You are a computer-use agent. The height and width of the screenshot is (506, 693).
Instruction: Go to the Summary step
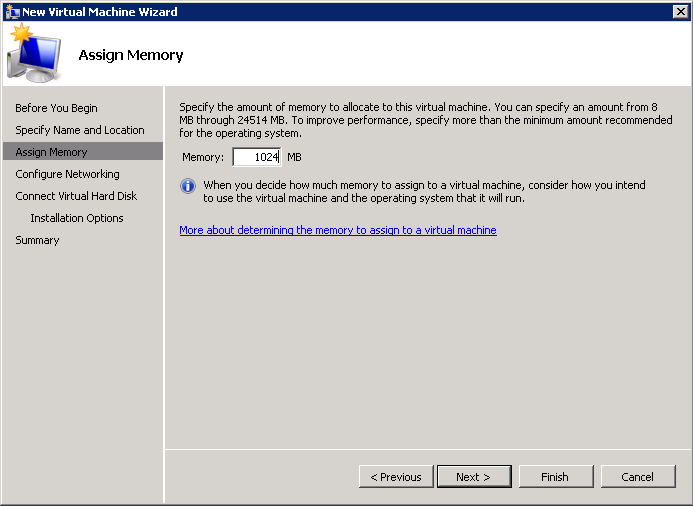tap(37, 240)
